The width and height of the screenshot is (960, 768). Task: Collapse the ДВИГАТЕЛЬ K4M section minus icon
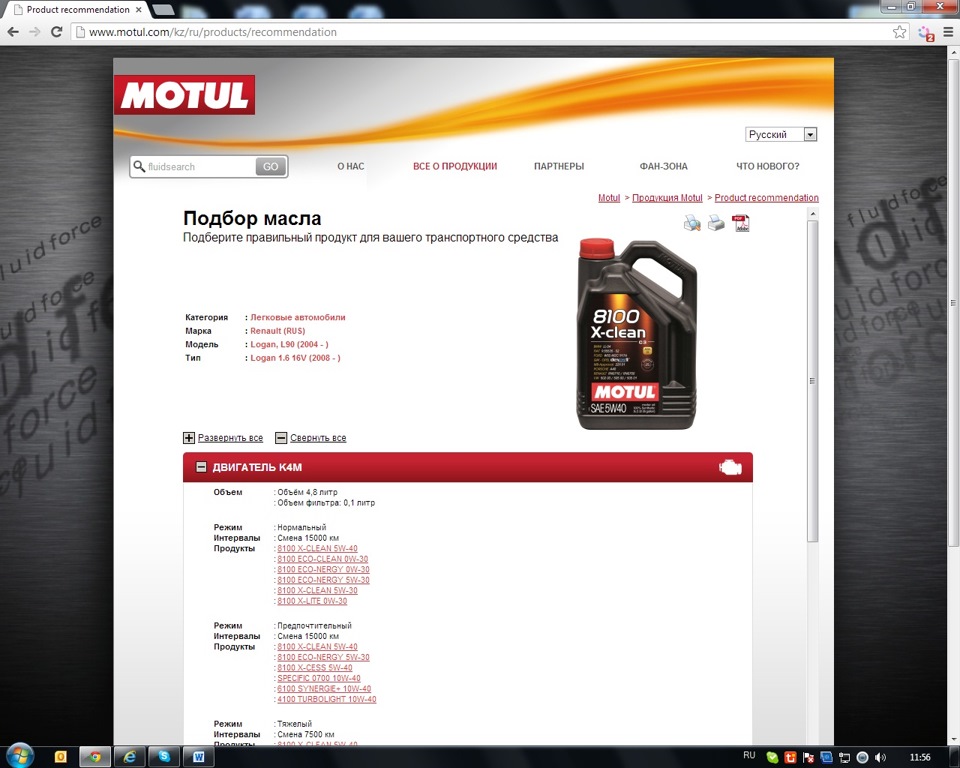point(201,467)
